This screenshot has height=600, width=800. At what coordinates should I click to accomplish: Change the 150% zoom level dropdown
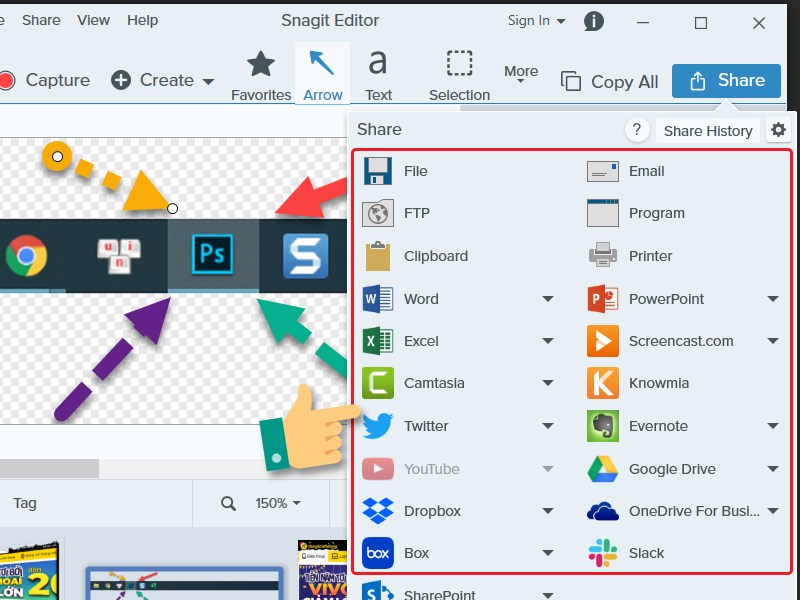(x=278, y=504)
